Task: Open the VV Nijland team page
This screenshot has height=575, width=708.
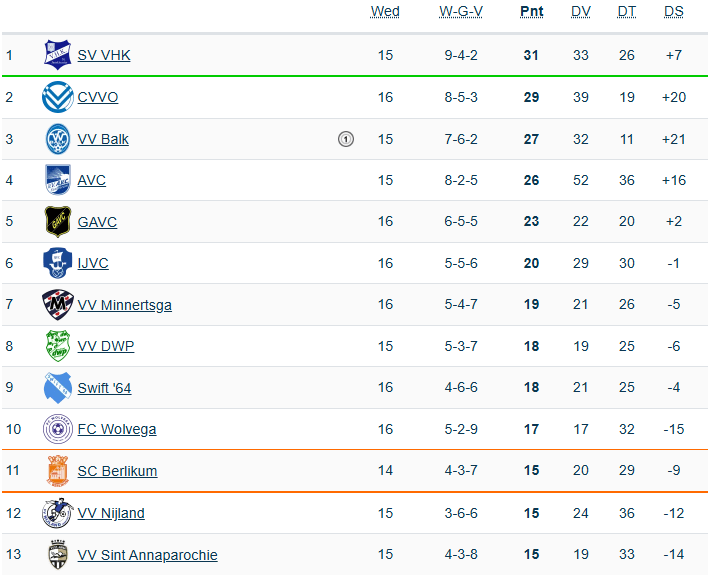Action: coord(111,513)
